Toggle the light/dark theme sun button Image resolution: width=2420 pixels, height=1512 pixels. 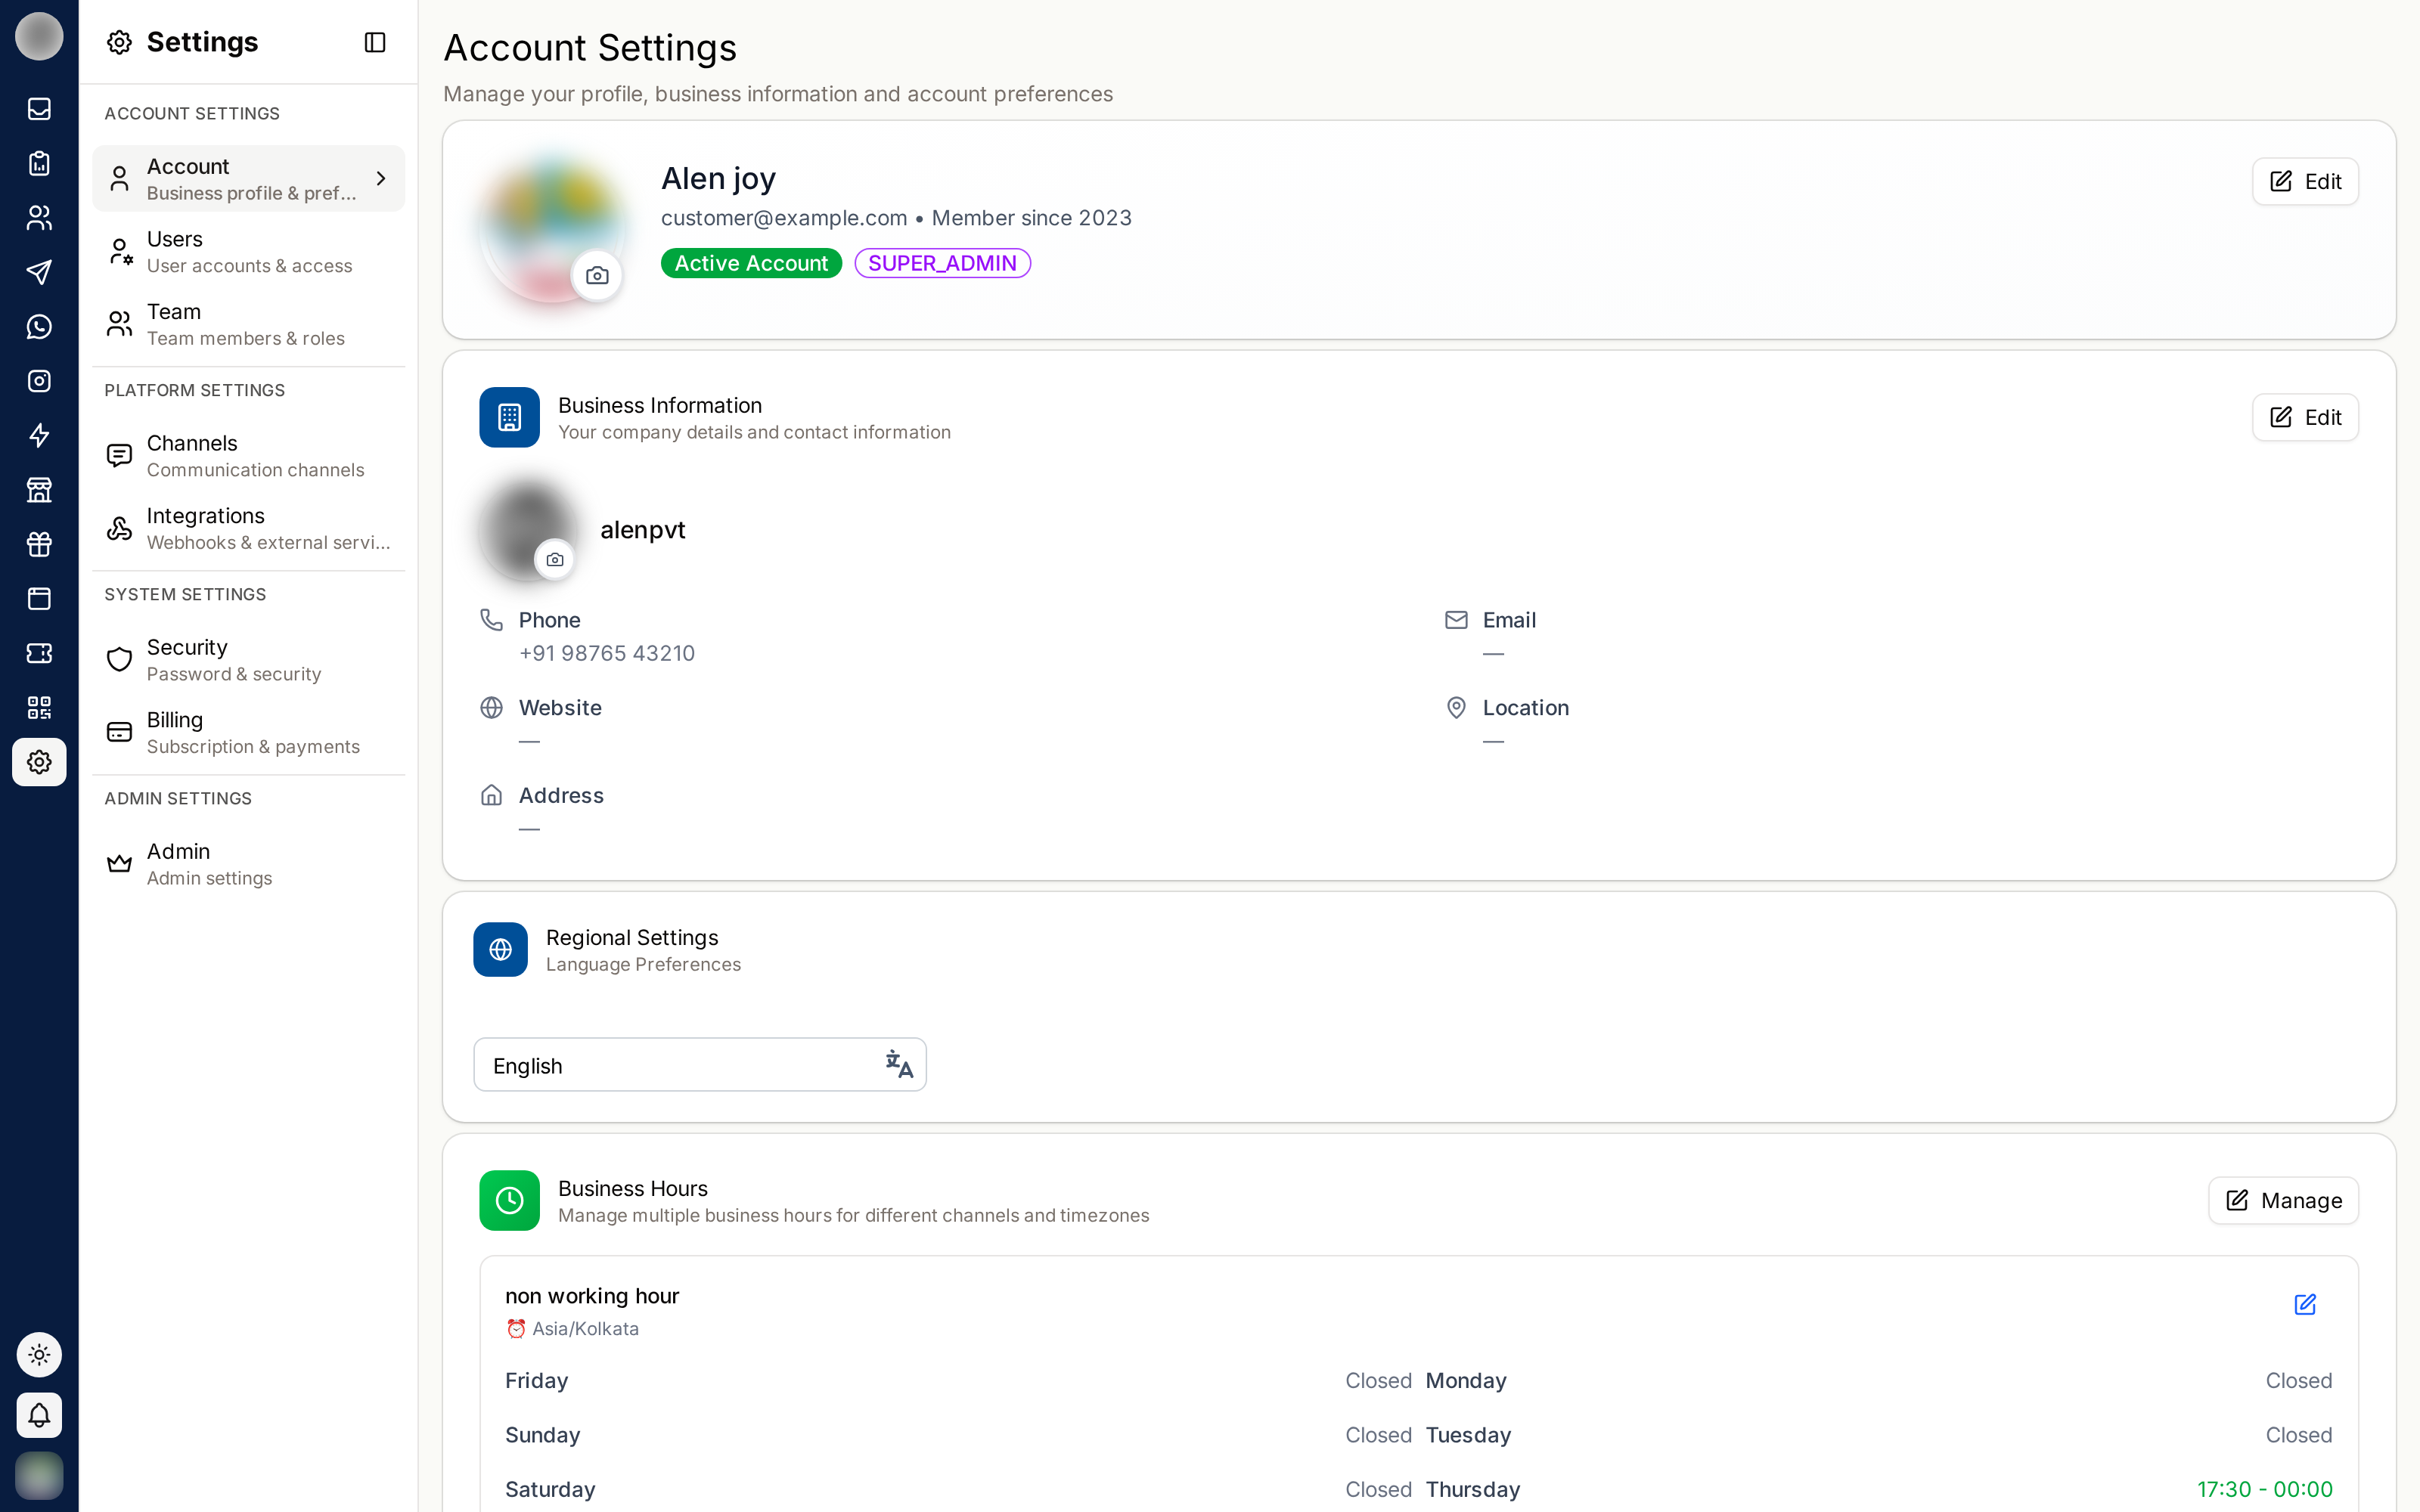tap(39, 1355)
